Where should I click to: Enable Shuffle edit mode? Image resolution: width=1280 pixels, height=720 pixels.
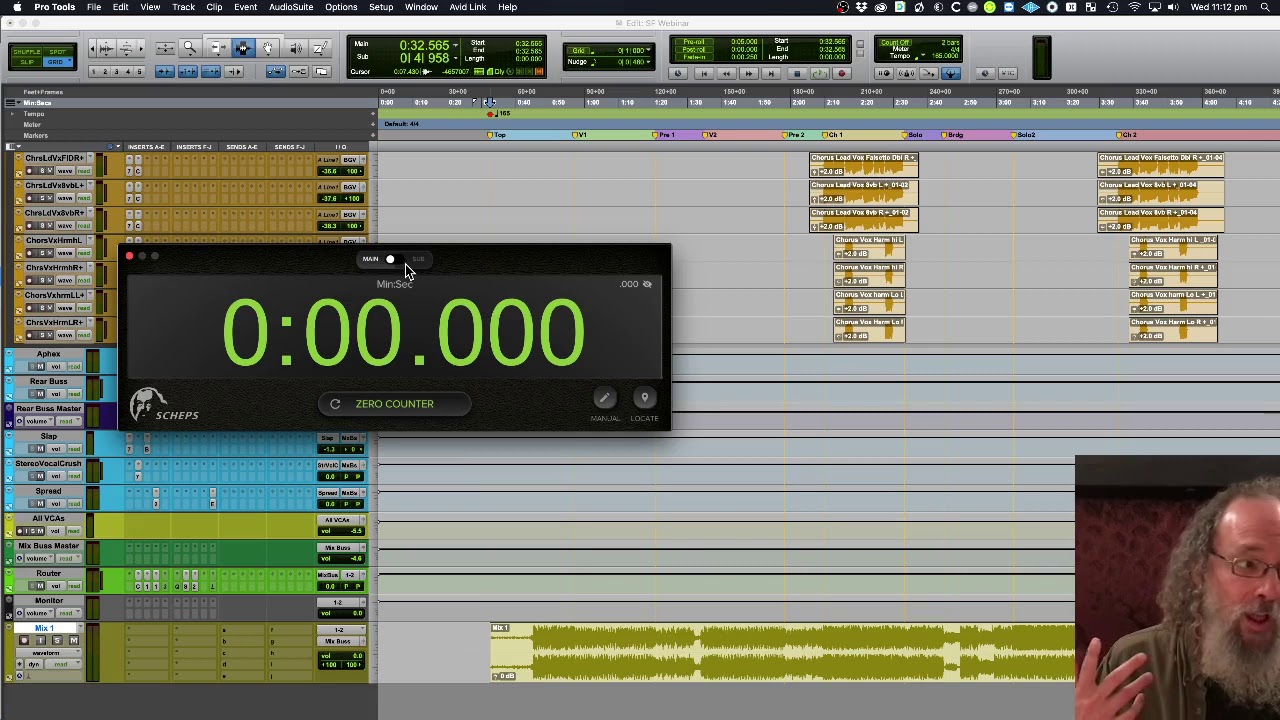(x=27, y=52)
